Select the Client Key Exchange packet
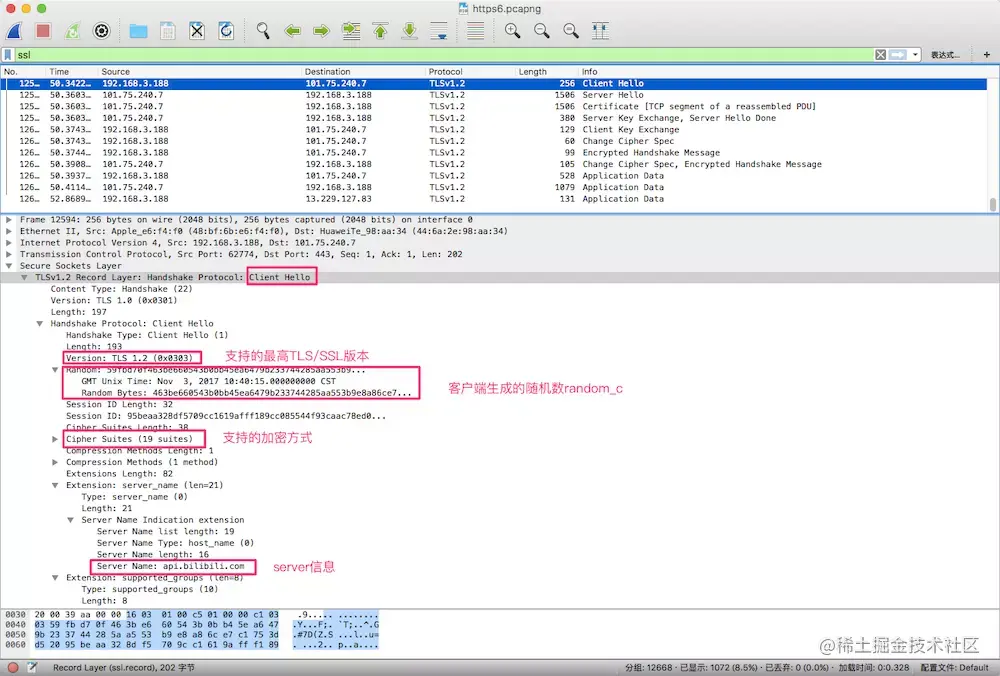Viewport: 1000px width, 676px height. (x=496, y=129)
